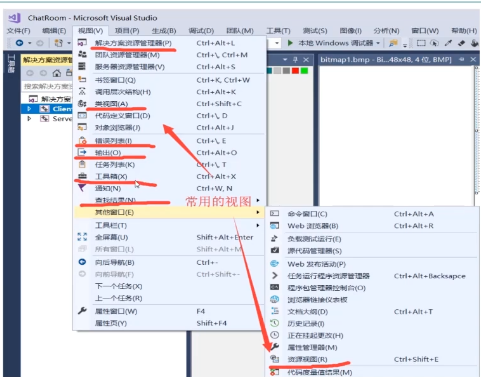The height and width of the screenshot is (377, 481).
Task: Select the rectangle selection tool in toolbar
Action: 421,43
